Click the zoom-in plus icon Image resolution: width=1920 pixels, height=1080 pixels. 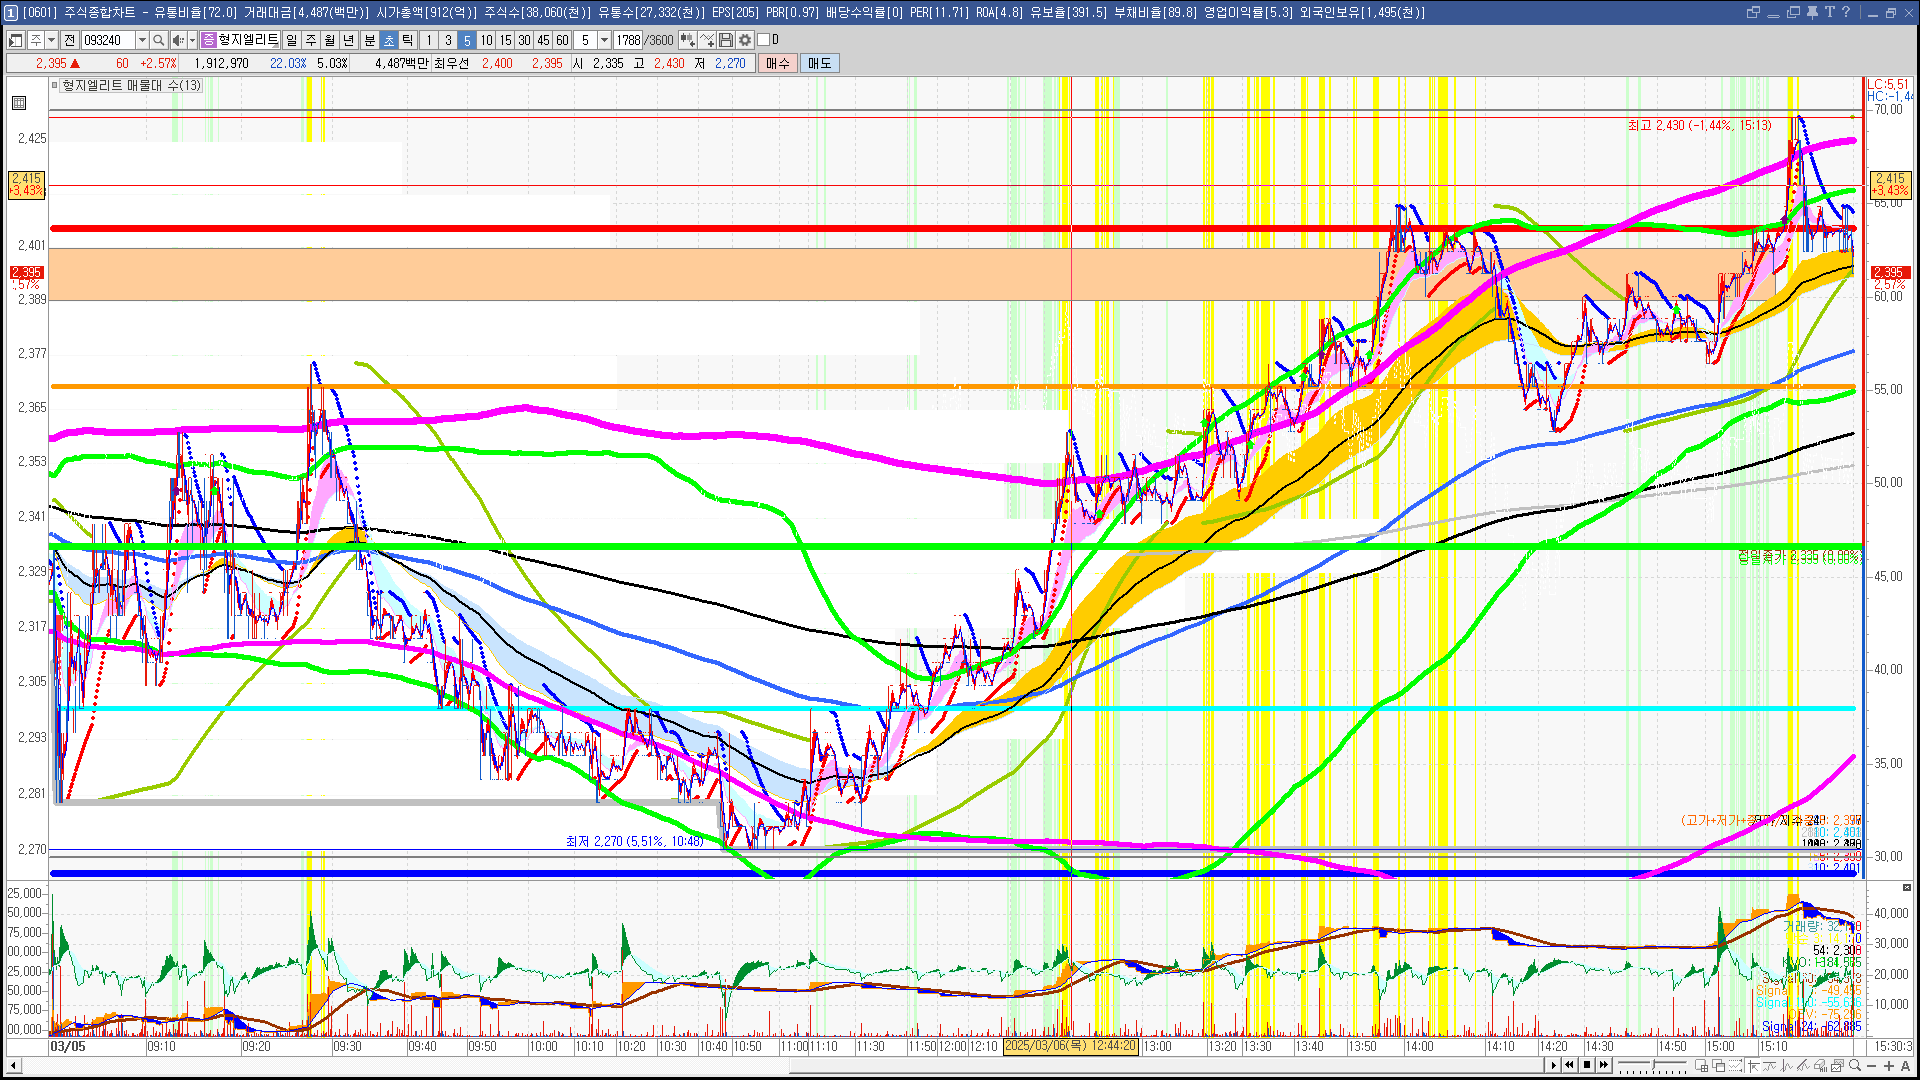[1888, 1066]
